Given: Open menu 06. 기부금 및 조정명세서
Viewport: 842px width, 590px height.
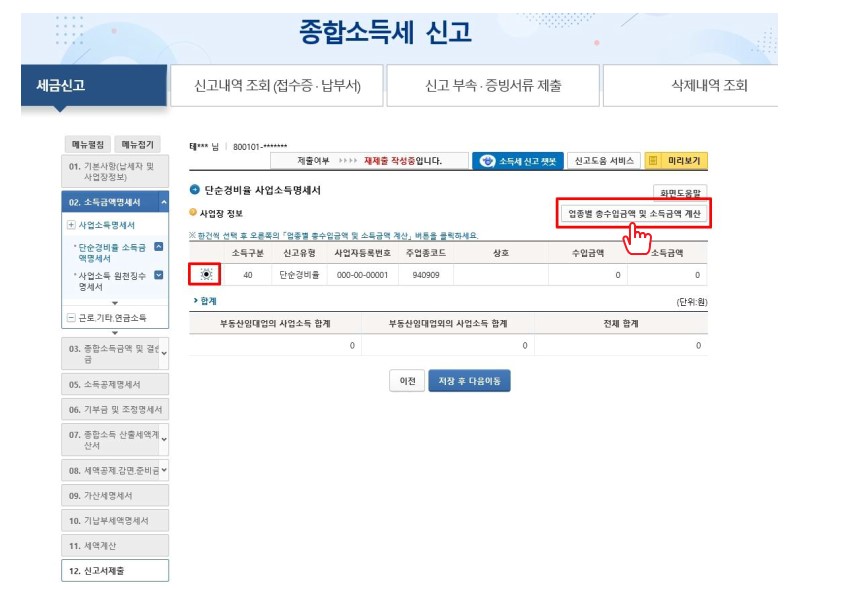Looking at the screenshot, I should [115, 410].
